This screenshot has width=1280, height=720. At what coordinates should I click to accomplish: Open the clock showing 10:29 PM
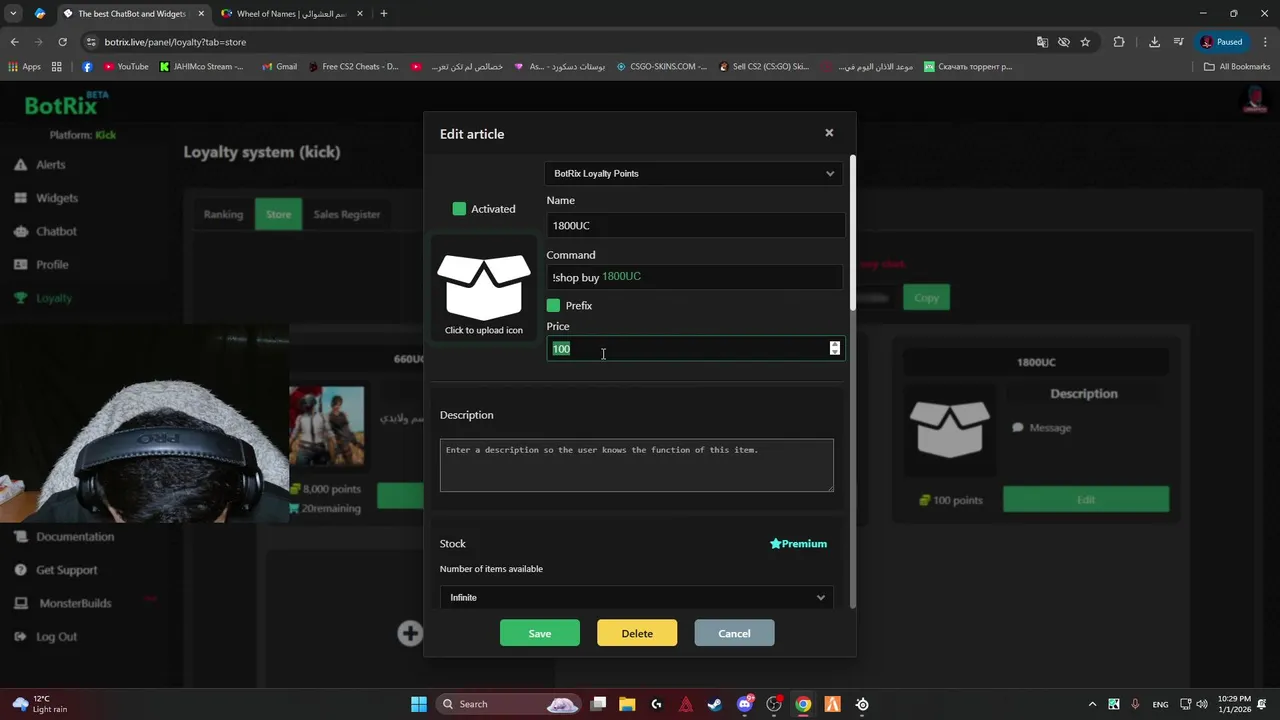pos(1234,704)
